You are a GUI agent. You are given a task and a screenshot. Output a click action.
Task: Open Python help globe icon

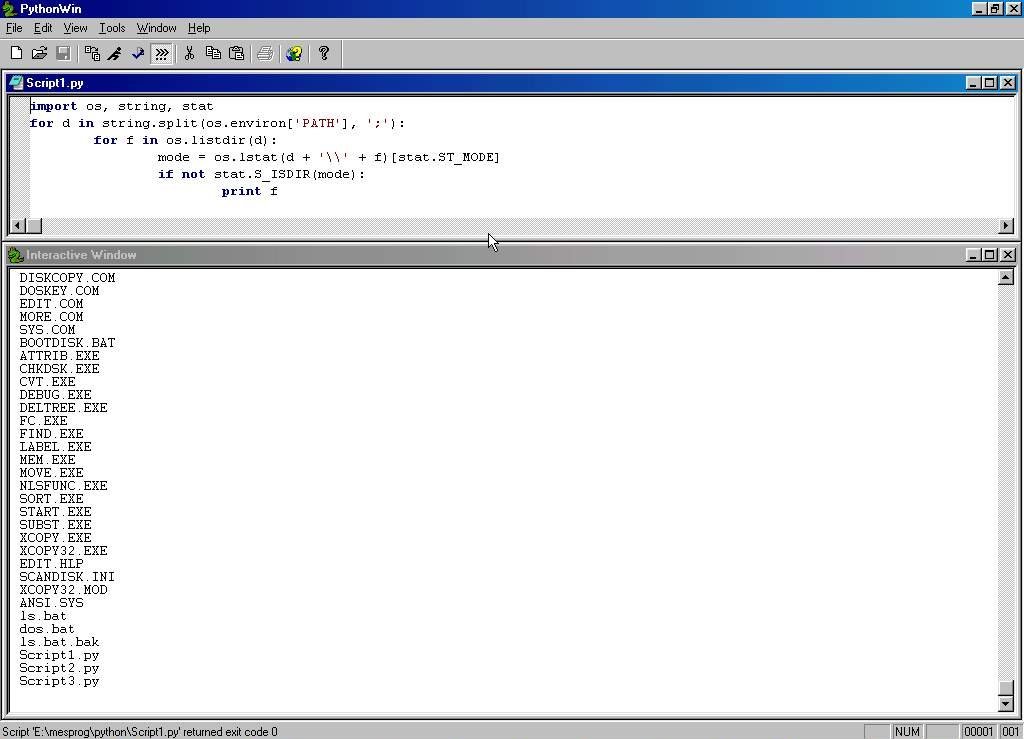294,54
